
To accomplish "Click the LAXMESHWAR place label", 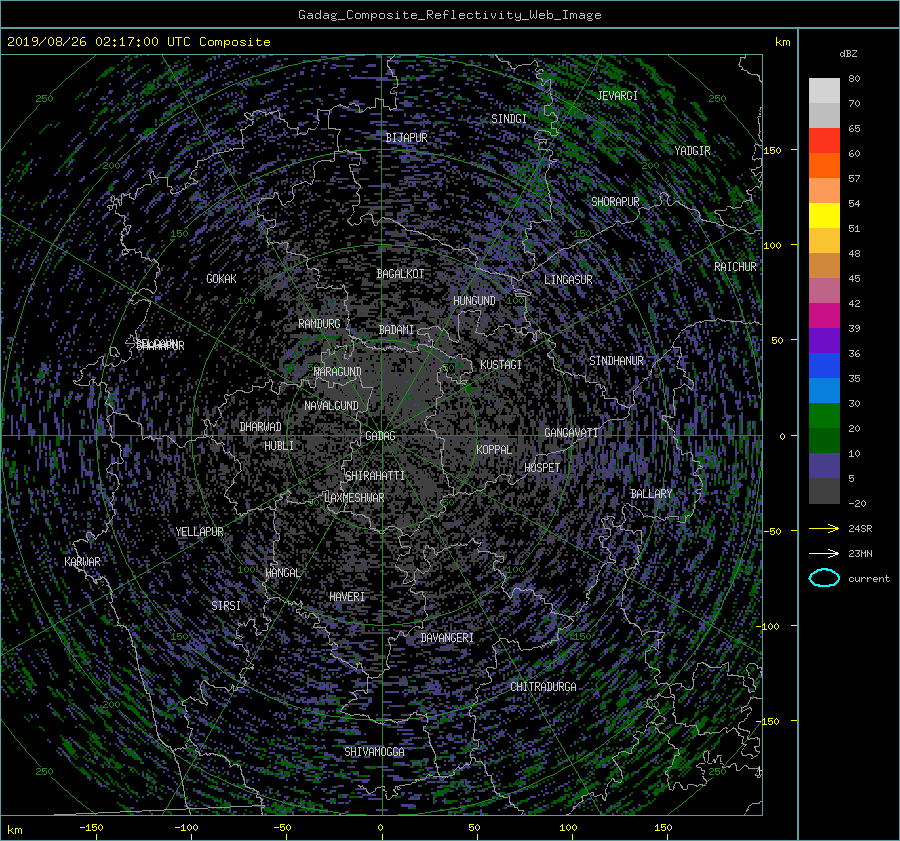I will [354, 498].
